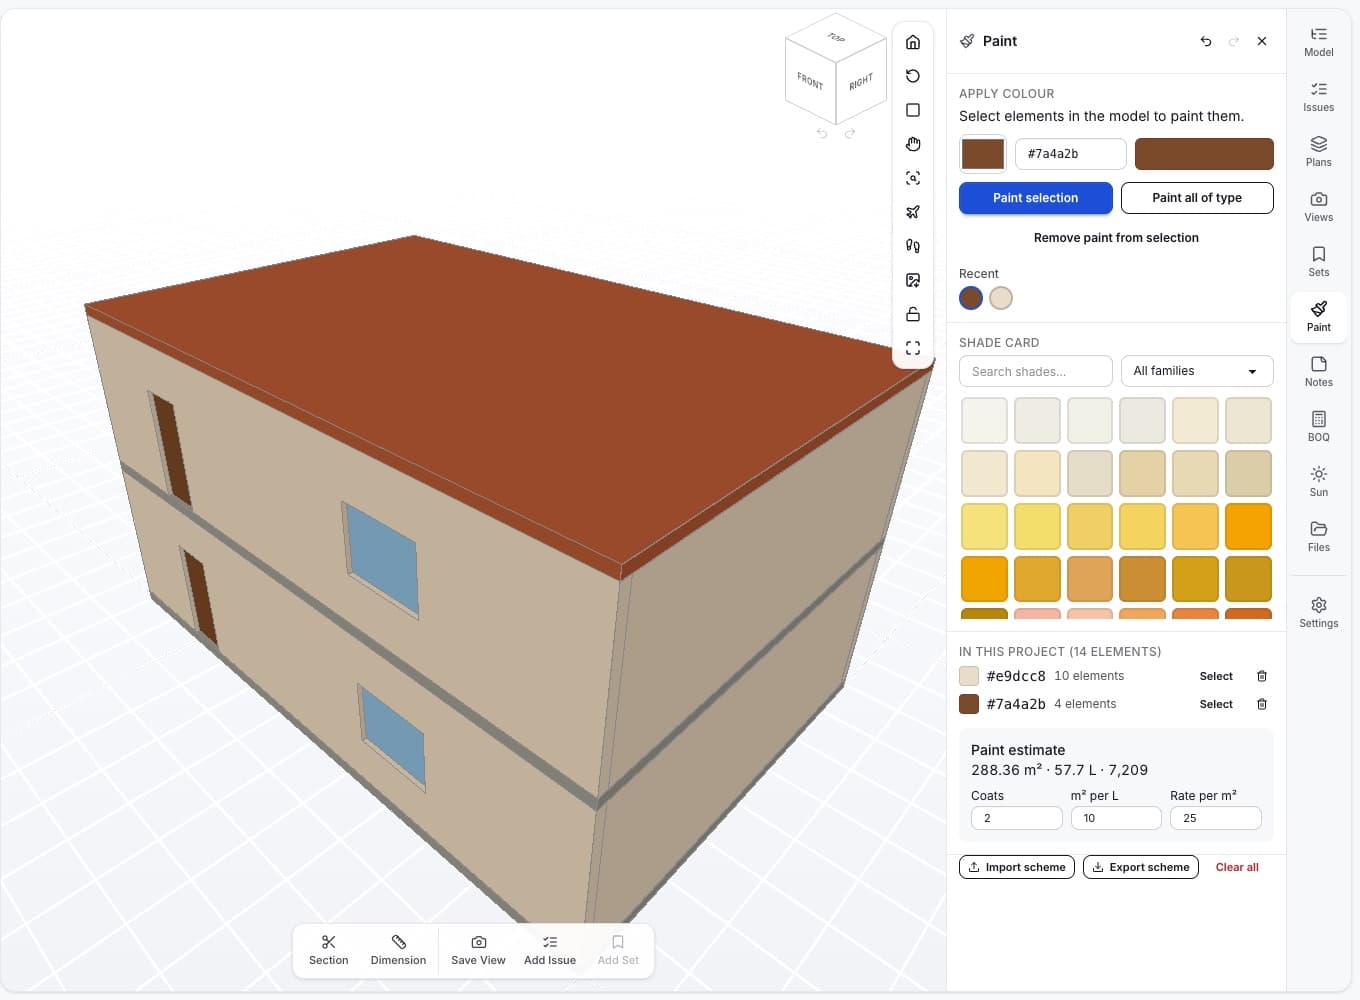
Task: Click the Paint selection button
Action: (x=1035, y=198)
